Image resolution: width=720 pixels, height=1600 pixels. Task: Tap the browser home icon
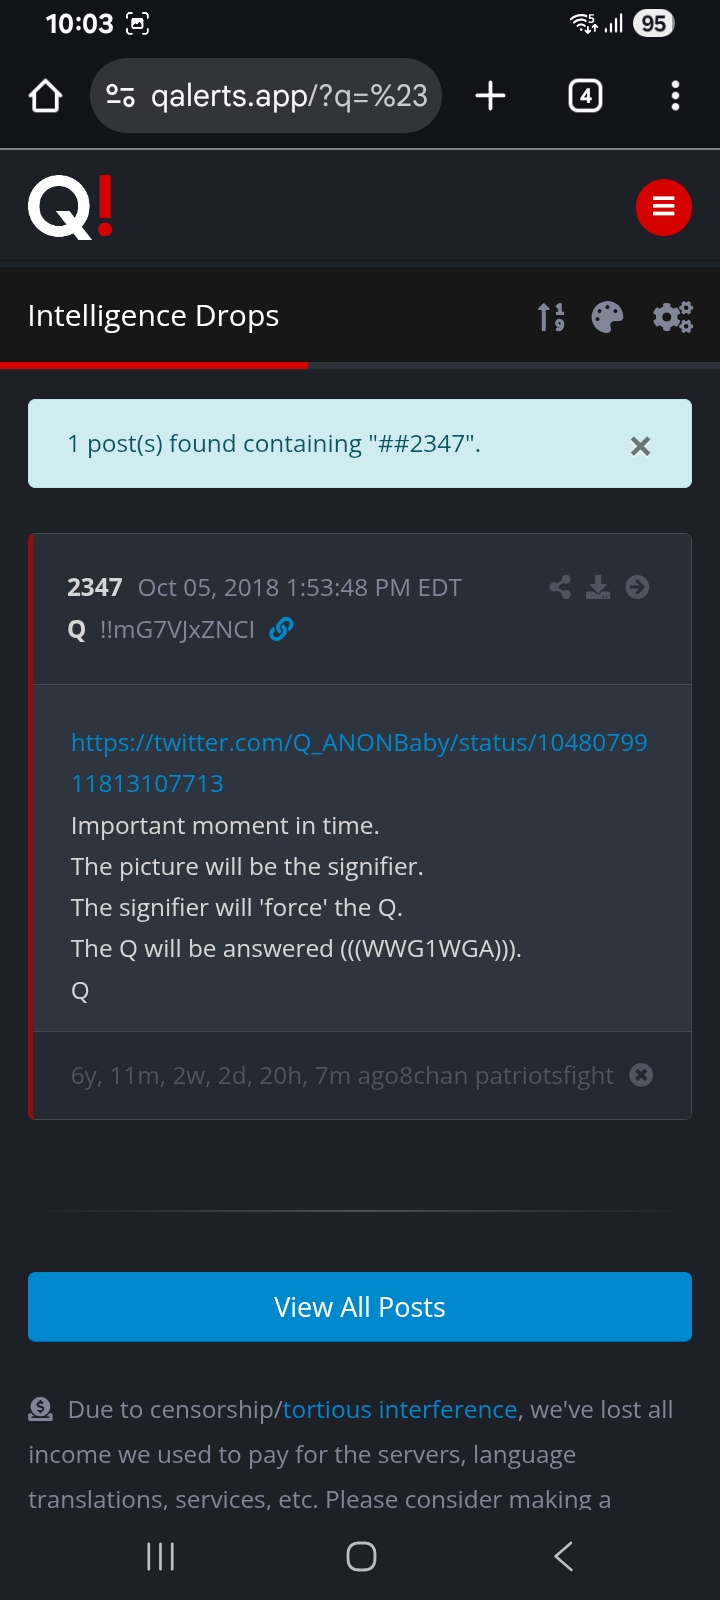click(x=46, y=96)
